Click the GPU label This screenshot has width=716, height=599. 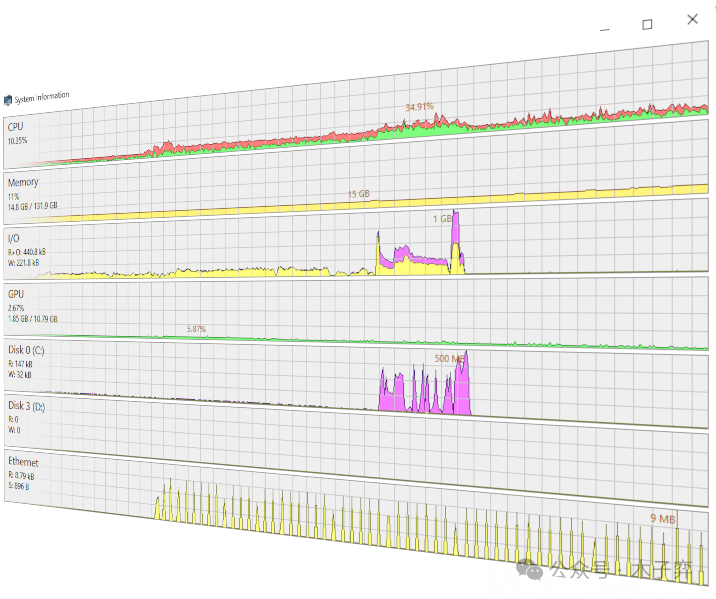click(16, 294)
